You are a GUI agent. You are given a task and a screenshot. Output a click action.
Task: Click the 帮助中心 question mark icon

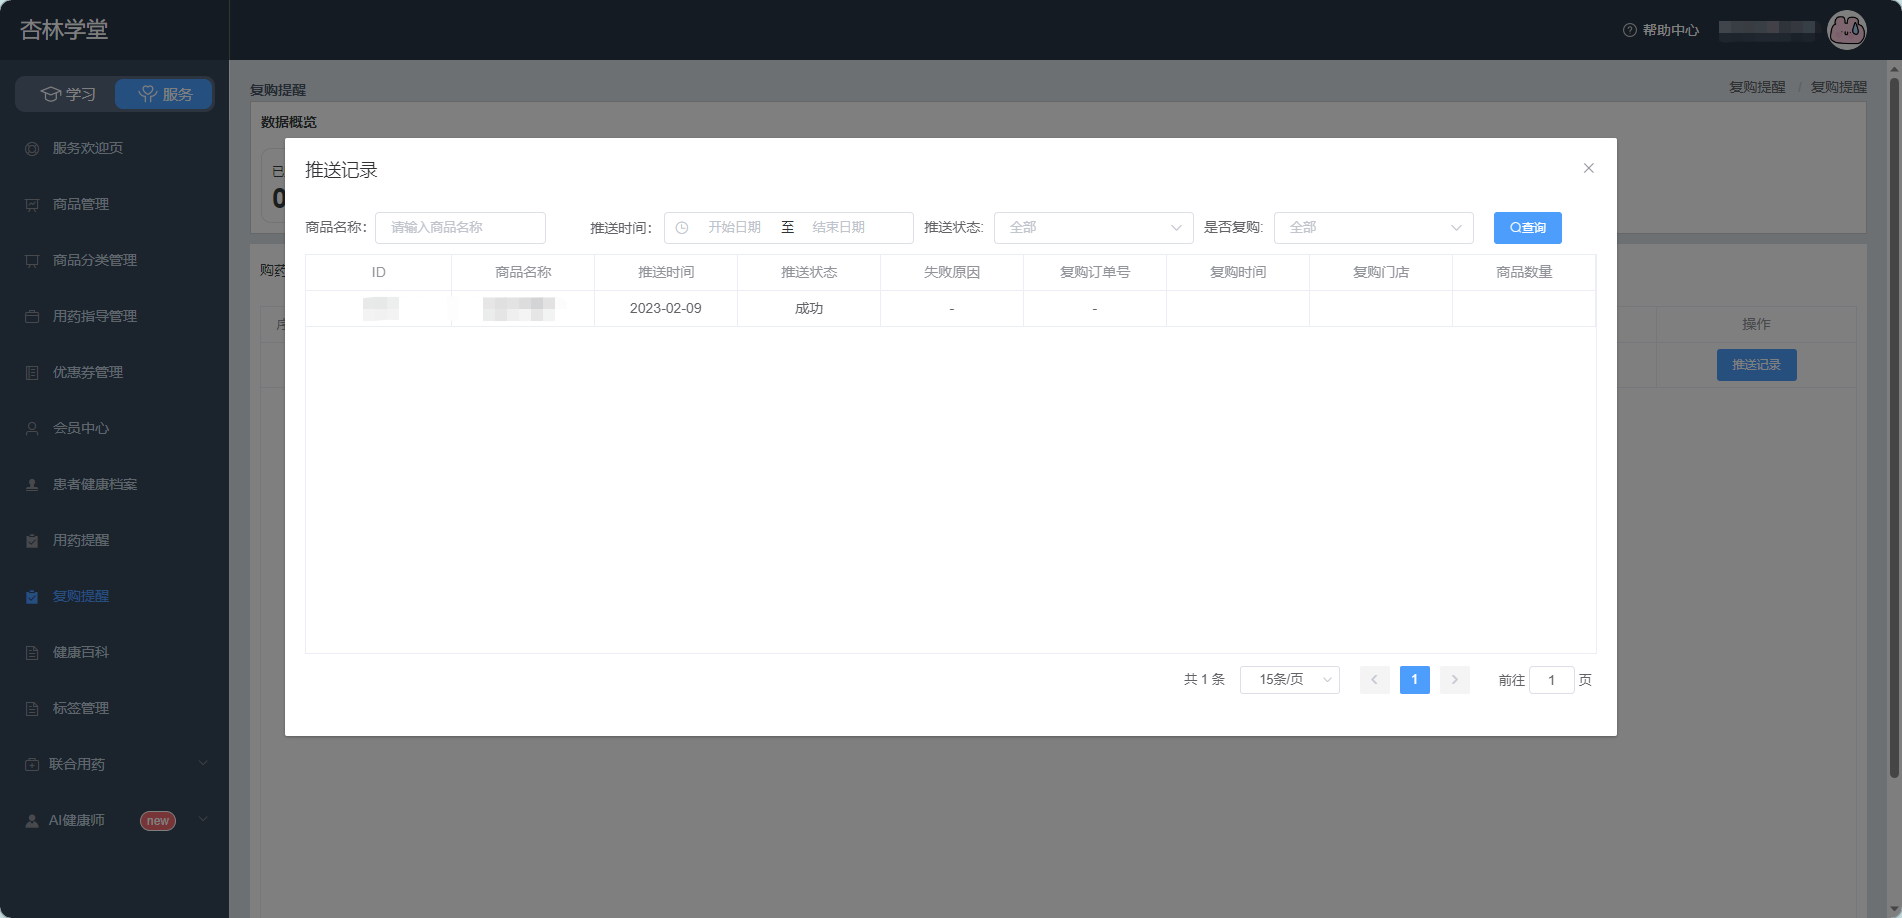[1629, 30]
